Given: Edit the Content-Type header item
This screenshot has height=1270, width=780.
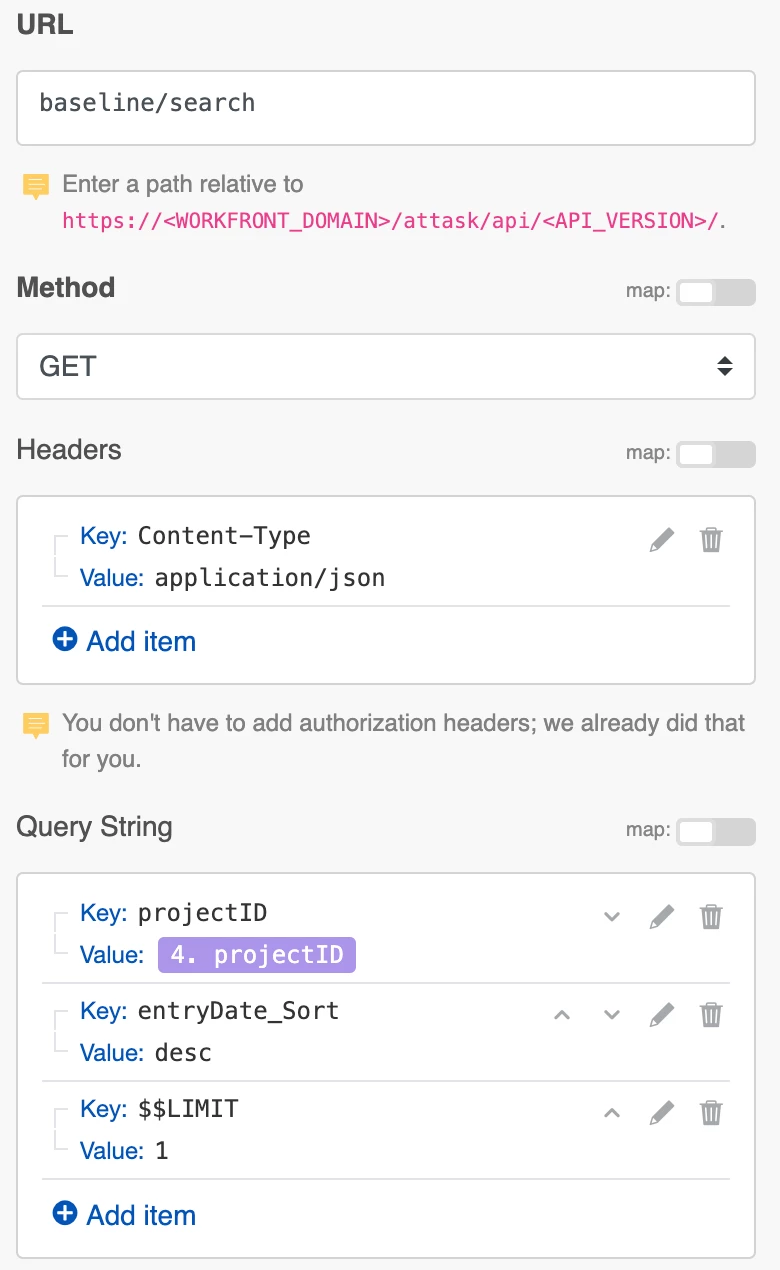Looking at the screenshot, I should tap(662, 540).
